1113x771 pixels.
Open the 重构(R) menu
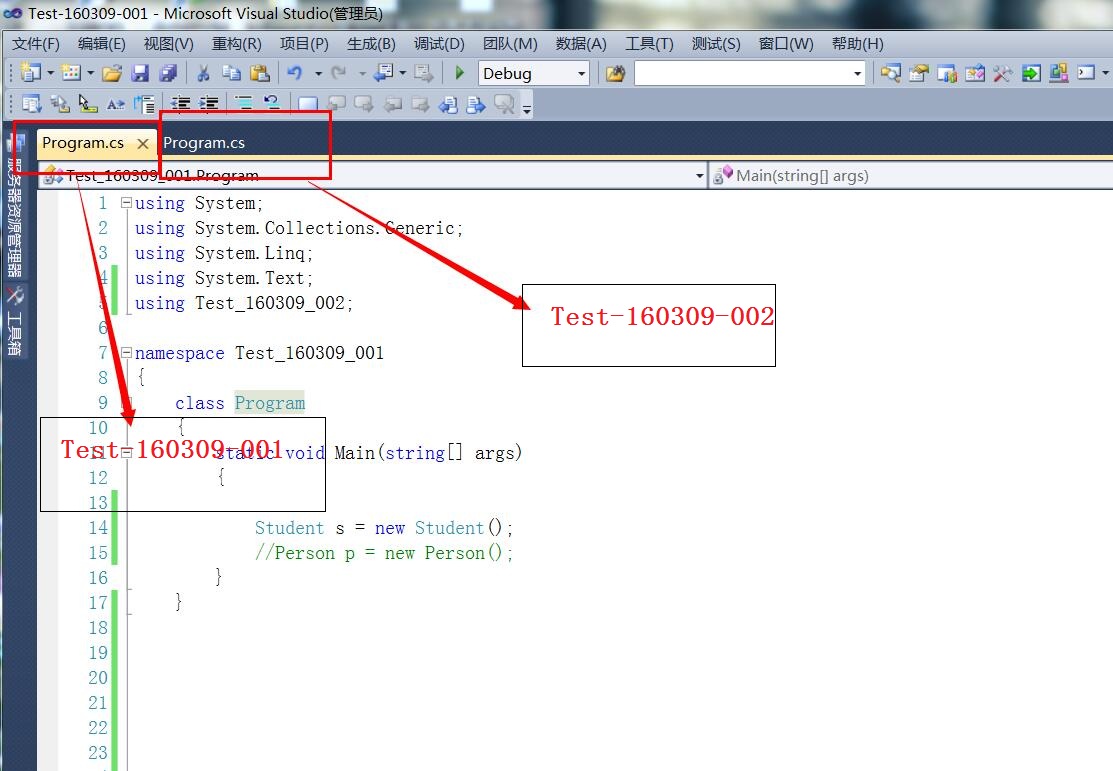(x=236, y=44)
